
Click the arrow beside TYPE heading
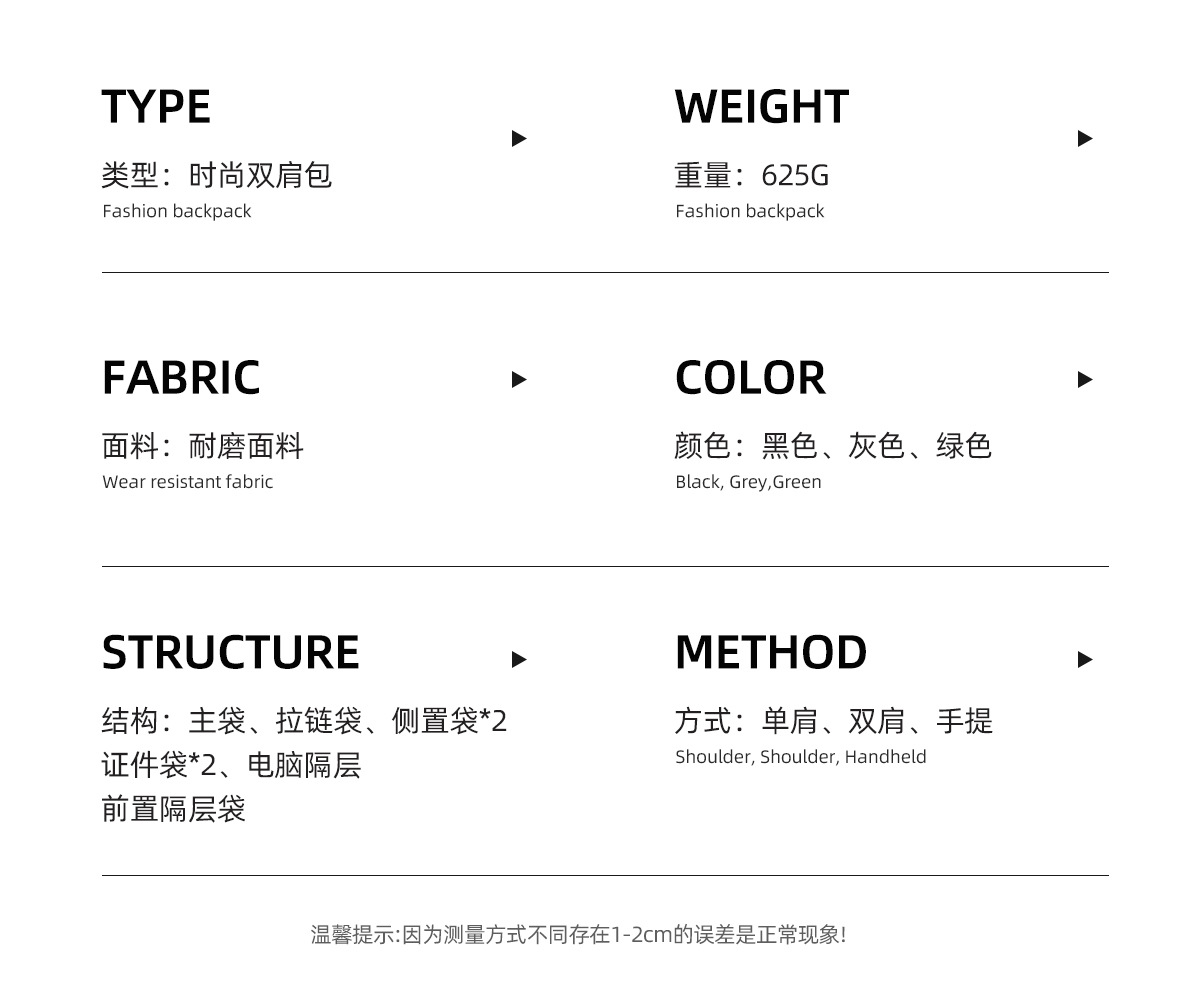pyautogui.click(x=519, y=139)
